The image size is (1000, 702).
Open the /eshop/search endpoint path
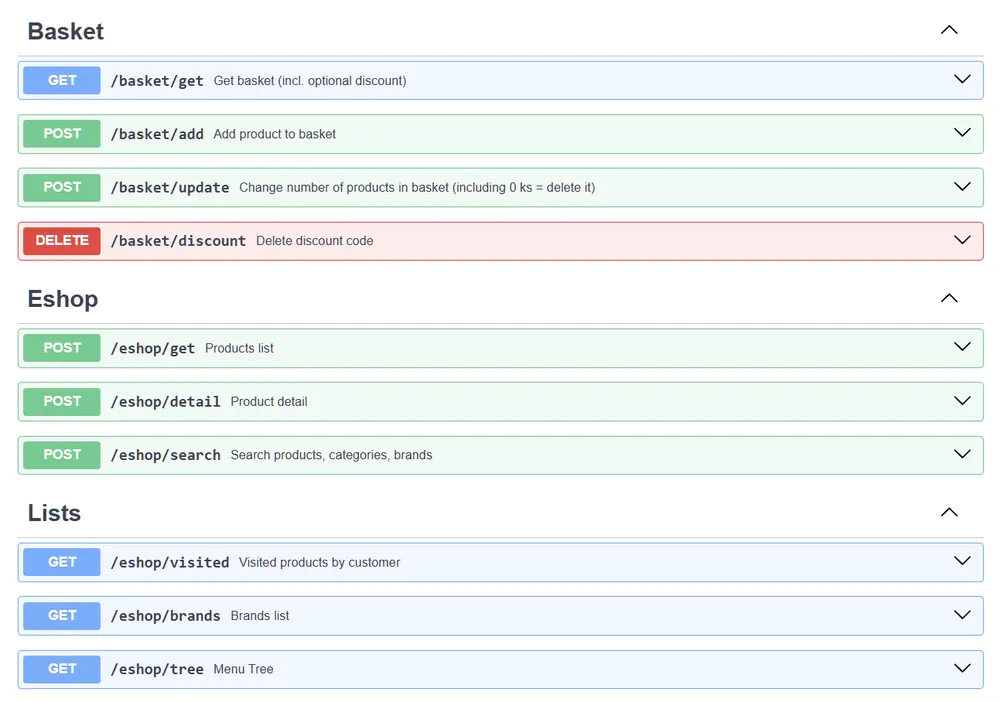tap(165, 456)
